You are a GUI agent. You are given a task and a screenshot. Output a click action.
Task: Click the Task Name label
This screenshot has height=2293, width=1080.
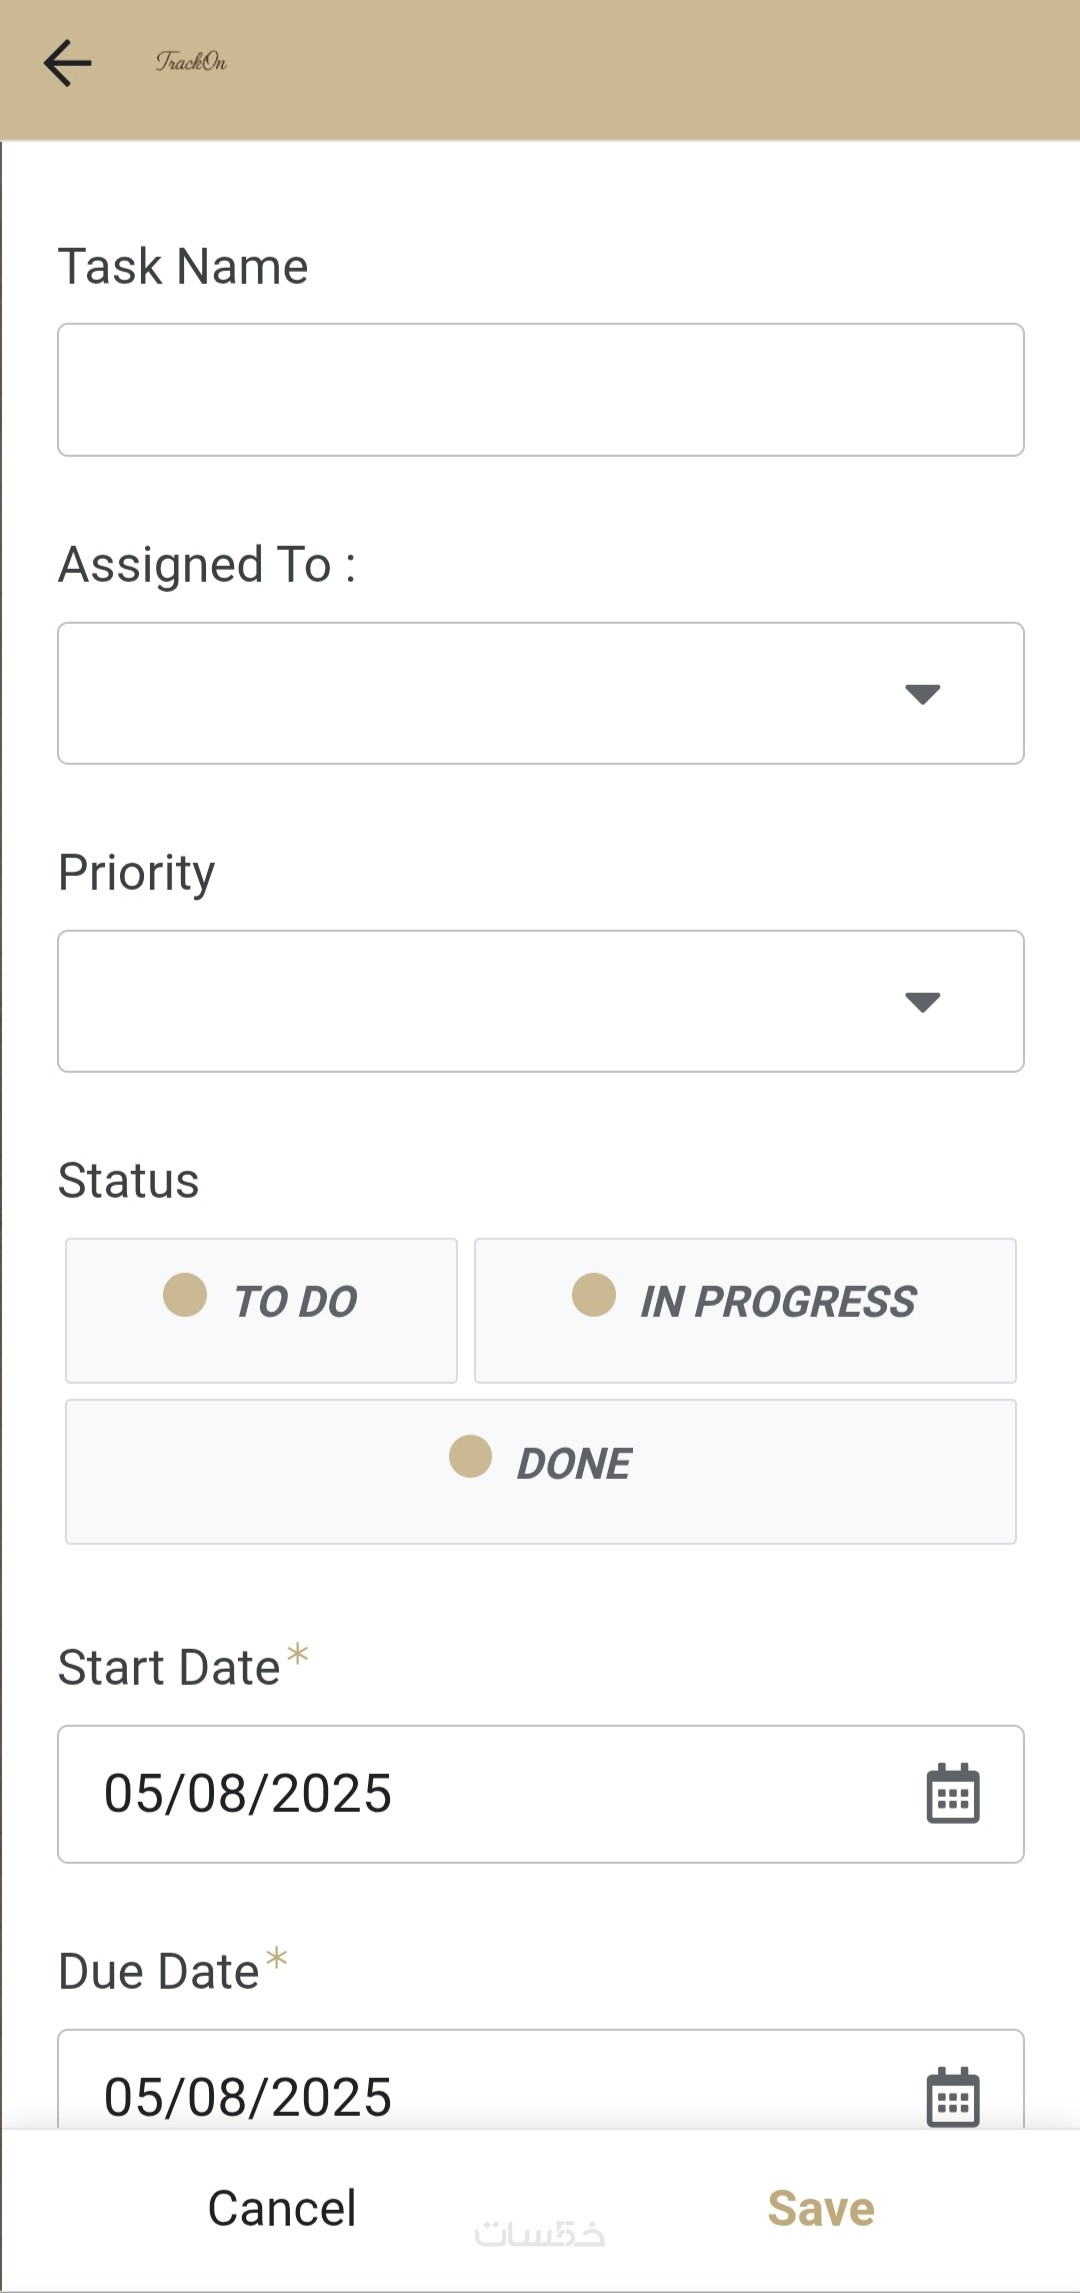[183, 266]
